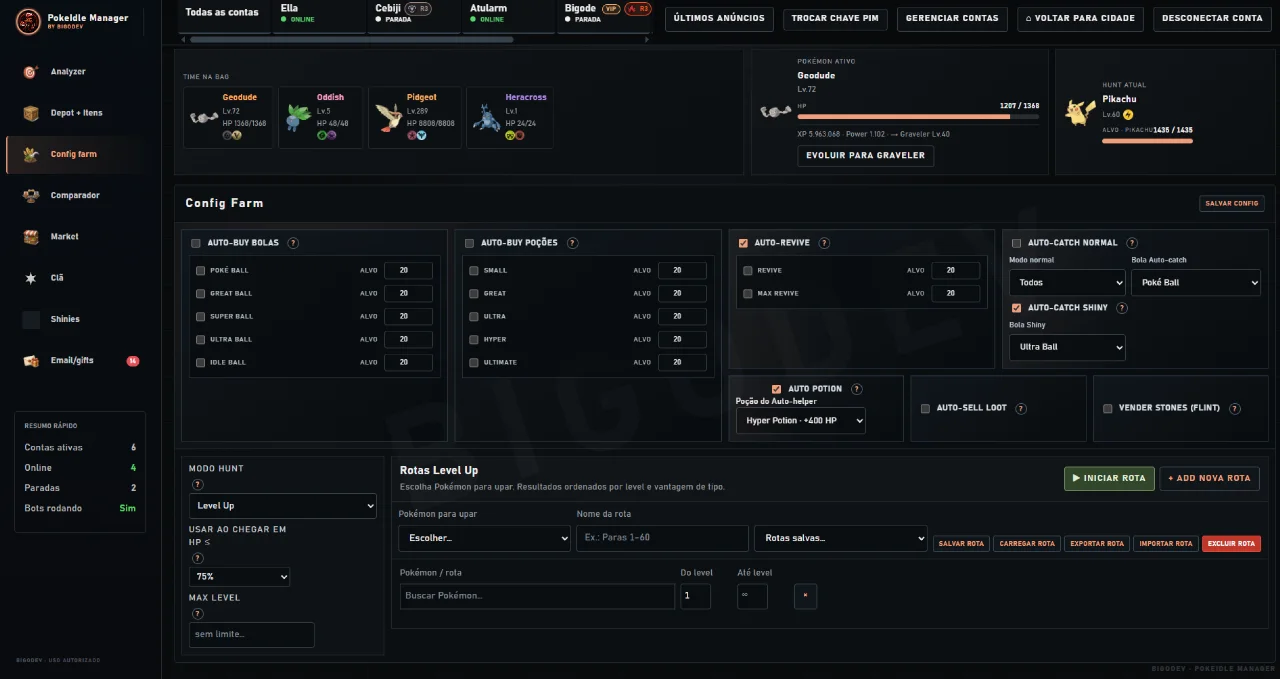This screenshot has width=1280, height=679.
Task: Enable the Auto-buy Bolas checkbox
Action: (x=196, y=243)
